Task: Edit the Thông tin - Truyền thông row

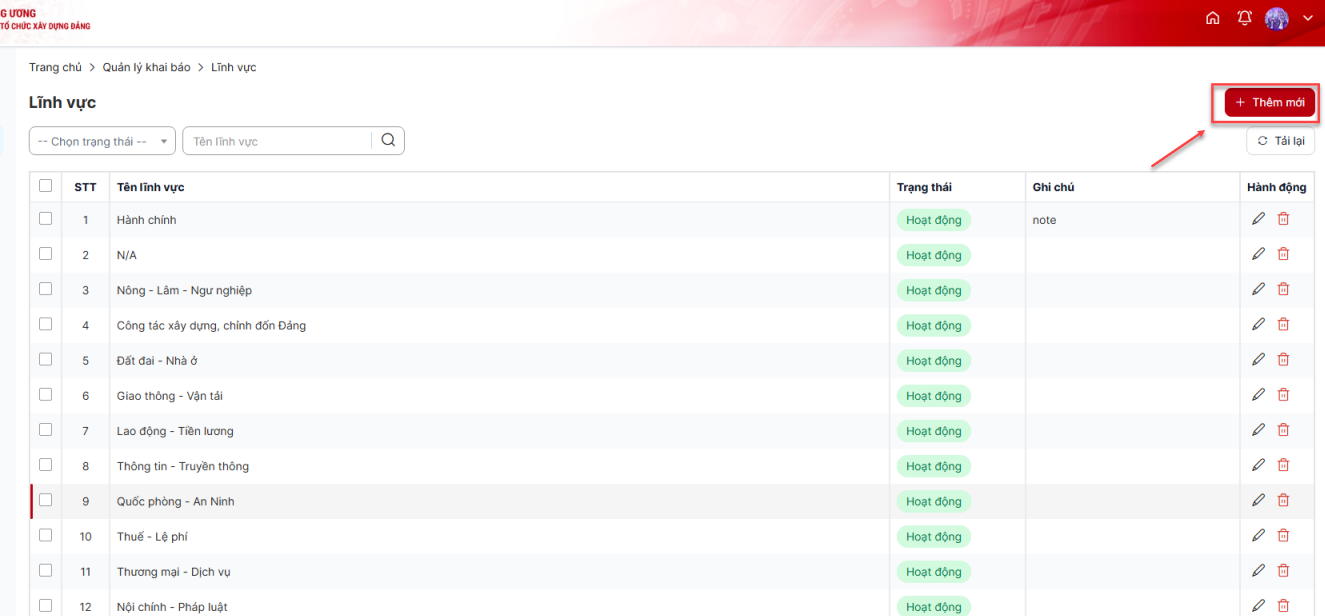Action: pyautogui.click(x=1258, y=465)
